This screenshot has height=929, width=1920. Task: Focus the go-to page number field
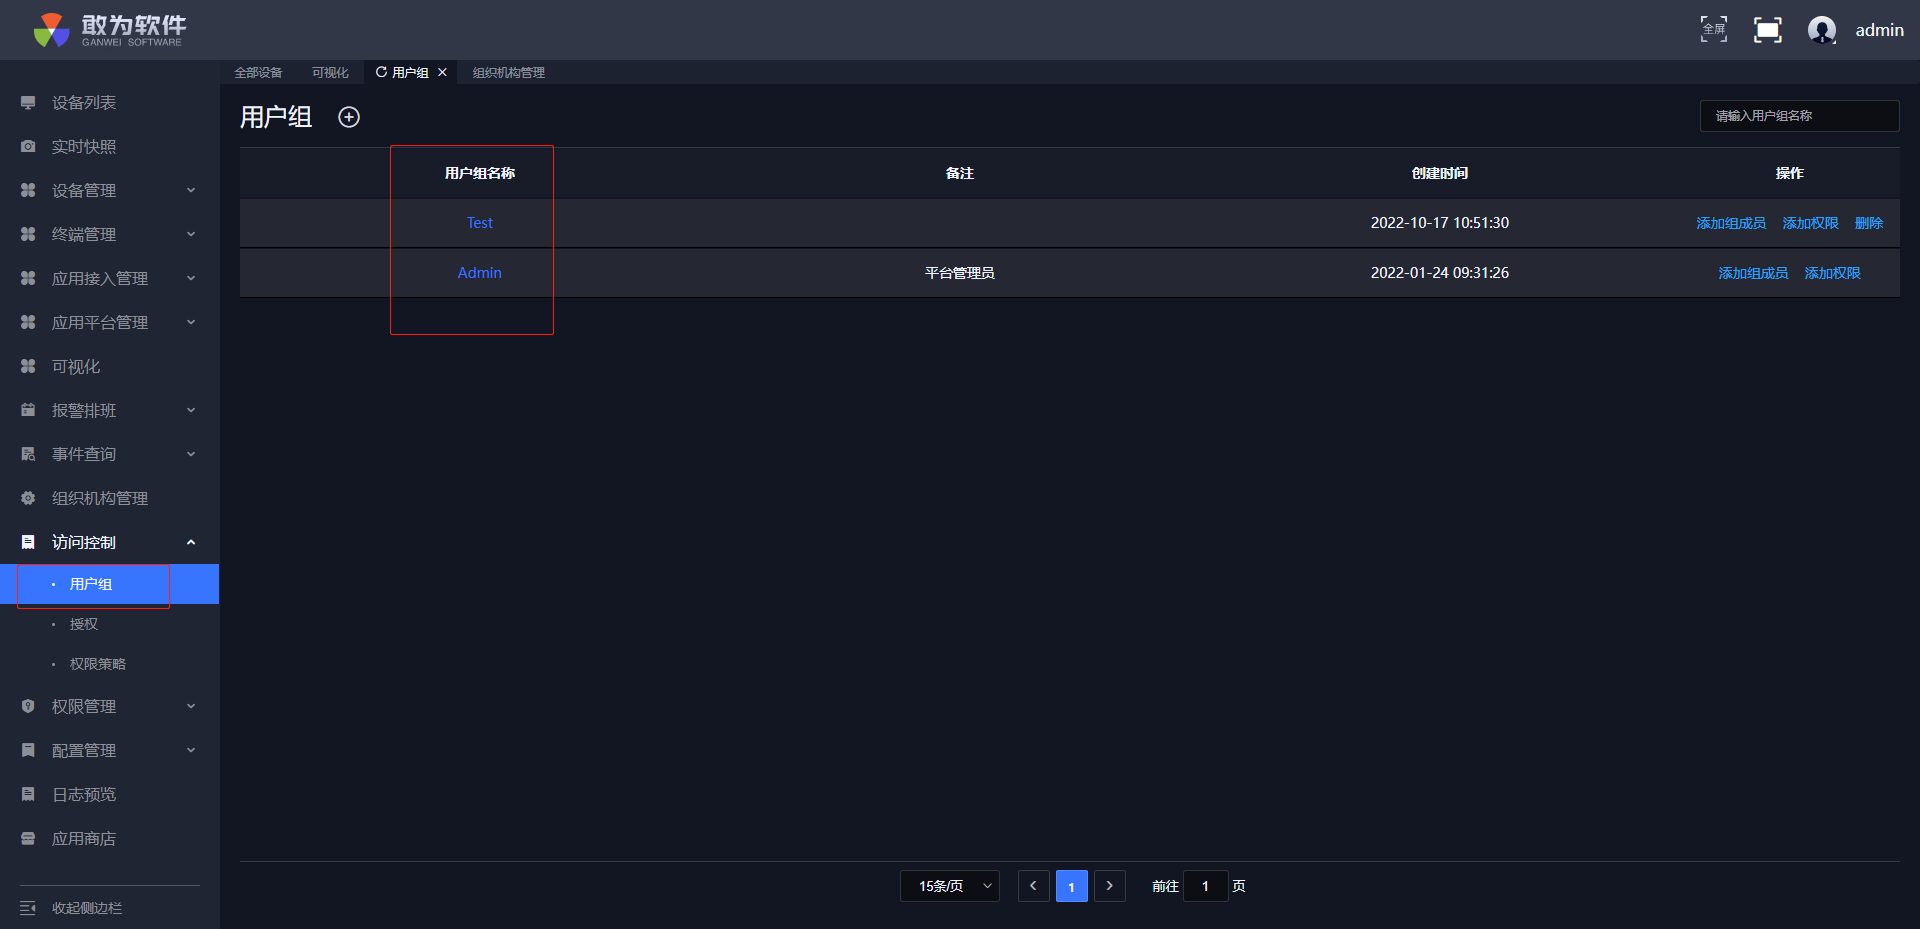click(1206, 886)
